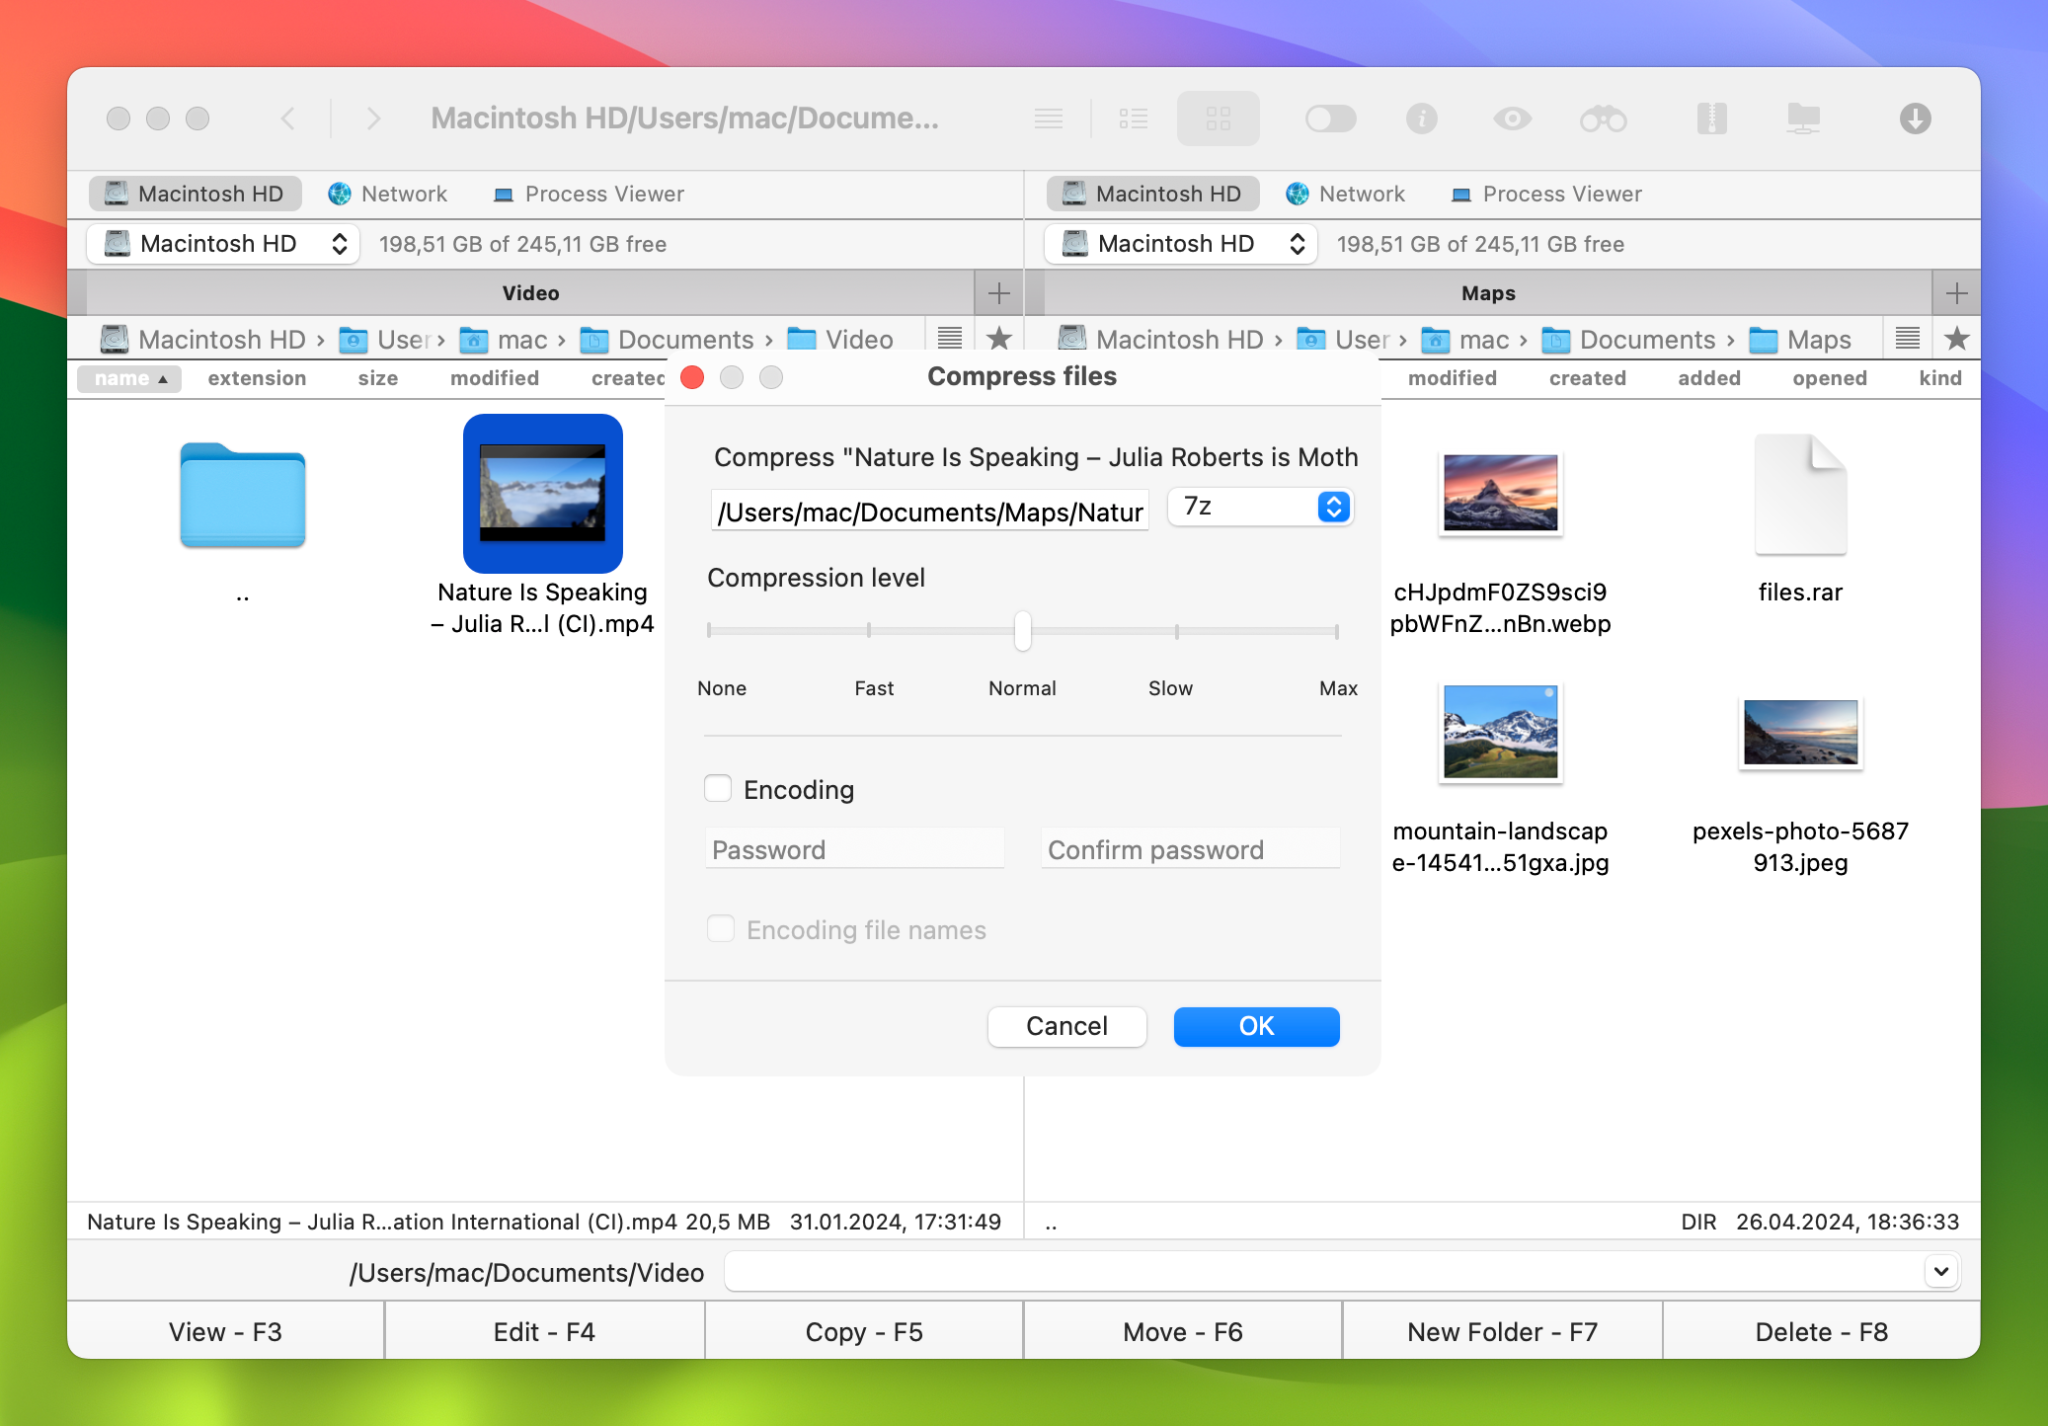This screenshot has width=2048, height=1426.
Task: Cancel the Compress files dialog
Action: [x=1066, y=1026]
